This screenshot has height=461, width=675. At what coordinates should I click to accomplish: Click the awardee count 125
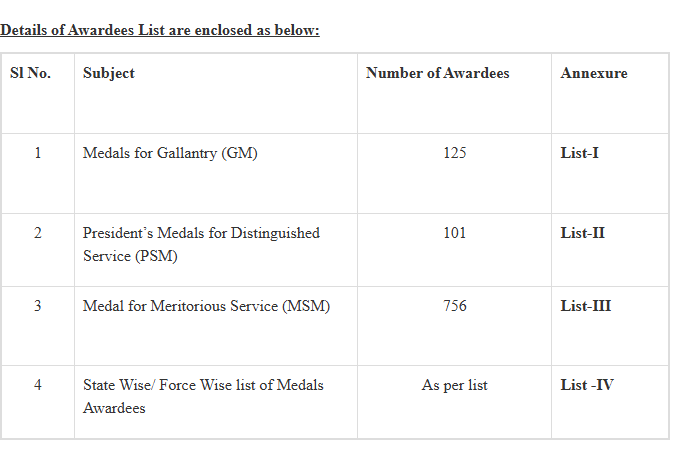454,154
